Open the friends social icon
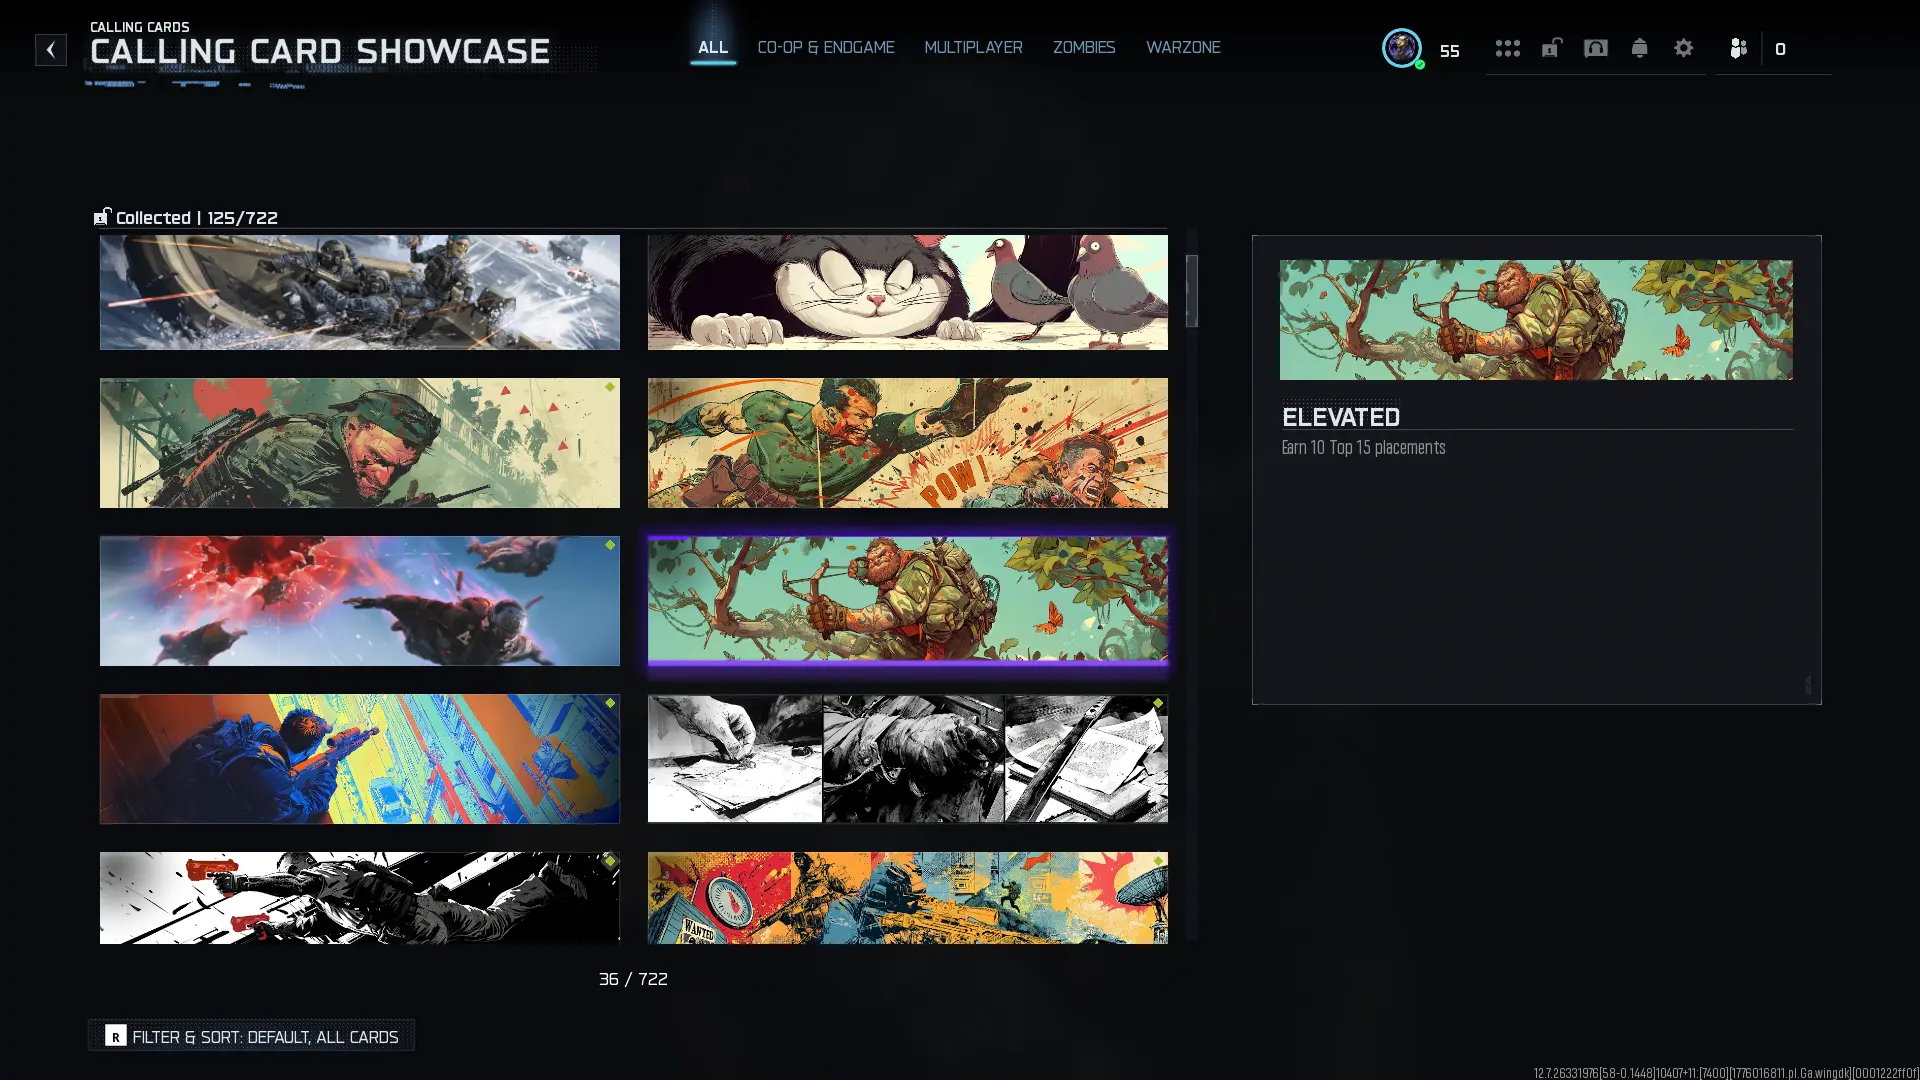This screenshot has width=1920, height=1080. click(1738, 48)
